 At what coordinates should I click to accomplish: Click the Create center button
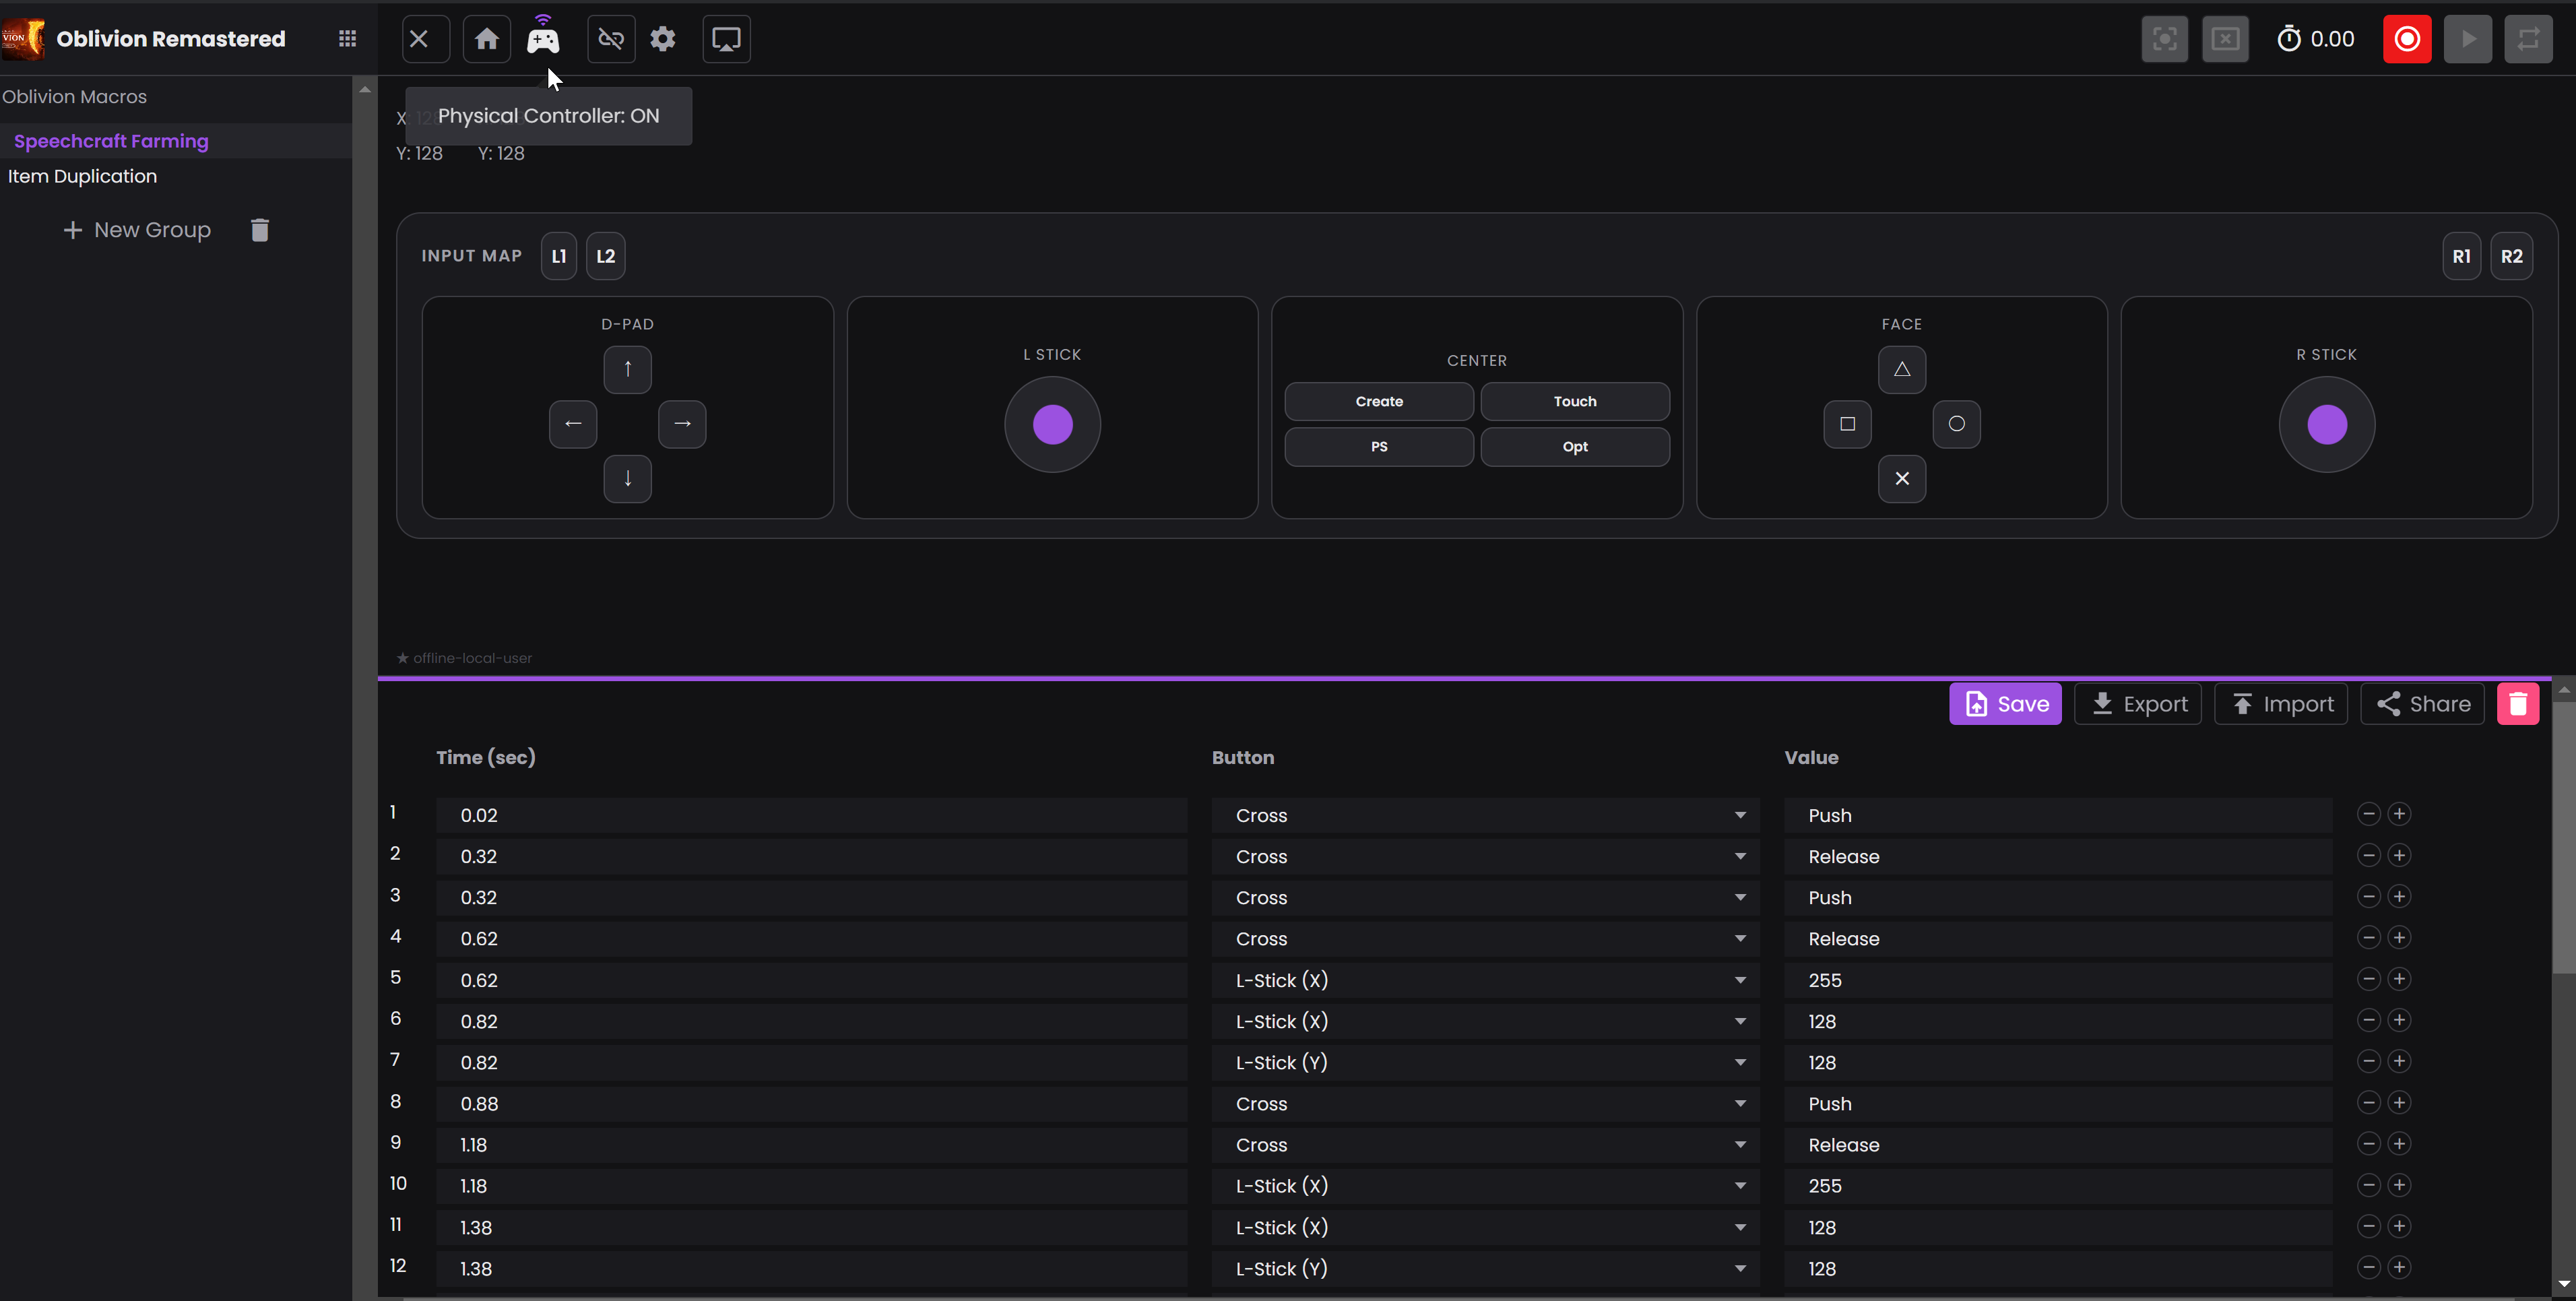(1379, 401)
